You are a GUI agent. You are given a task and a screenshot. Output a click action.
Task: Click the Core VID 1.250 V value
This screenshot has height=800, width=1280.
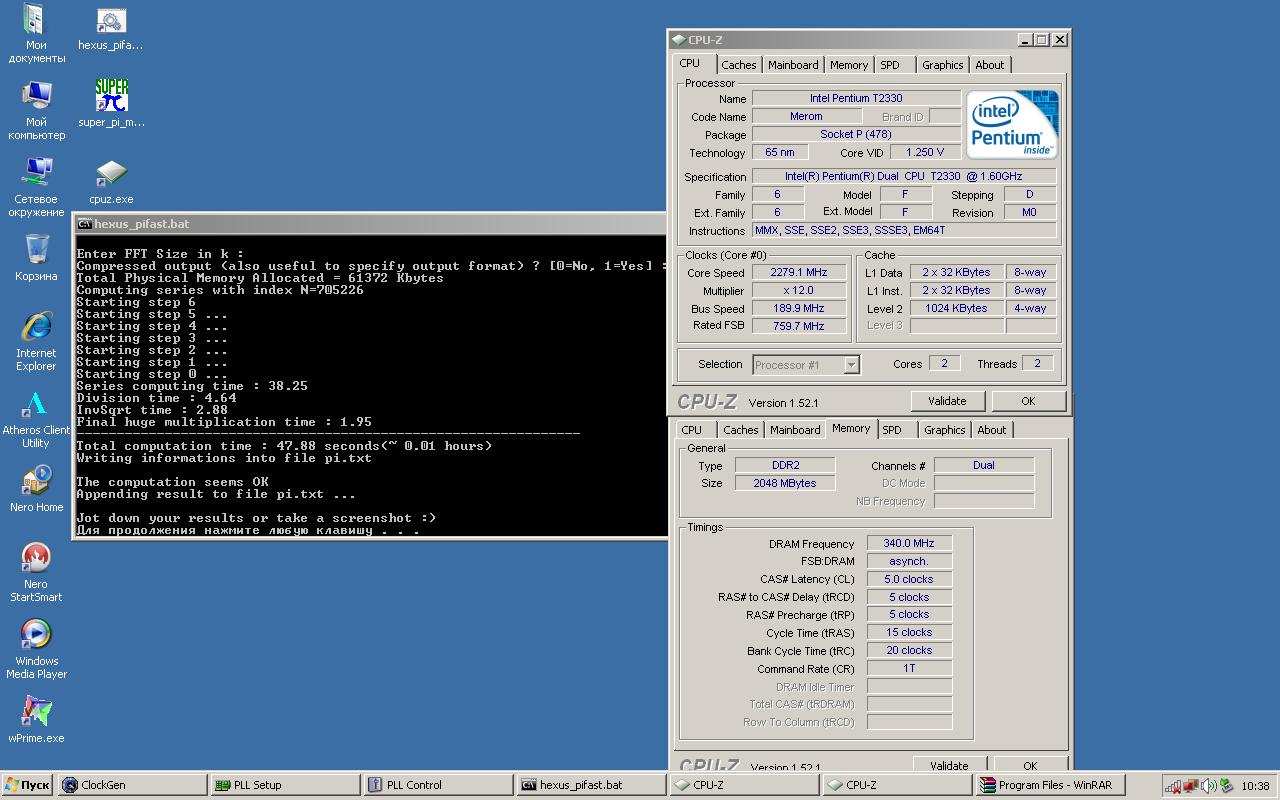click(925, 152)
